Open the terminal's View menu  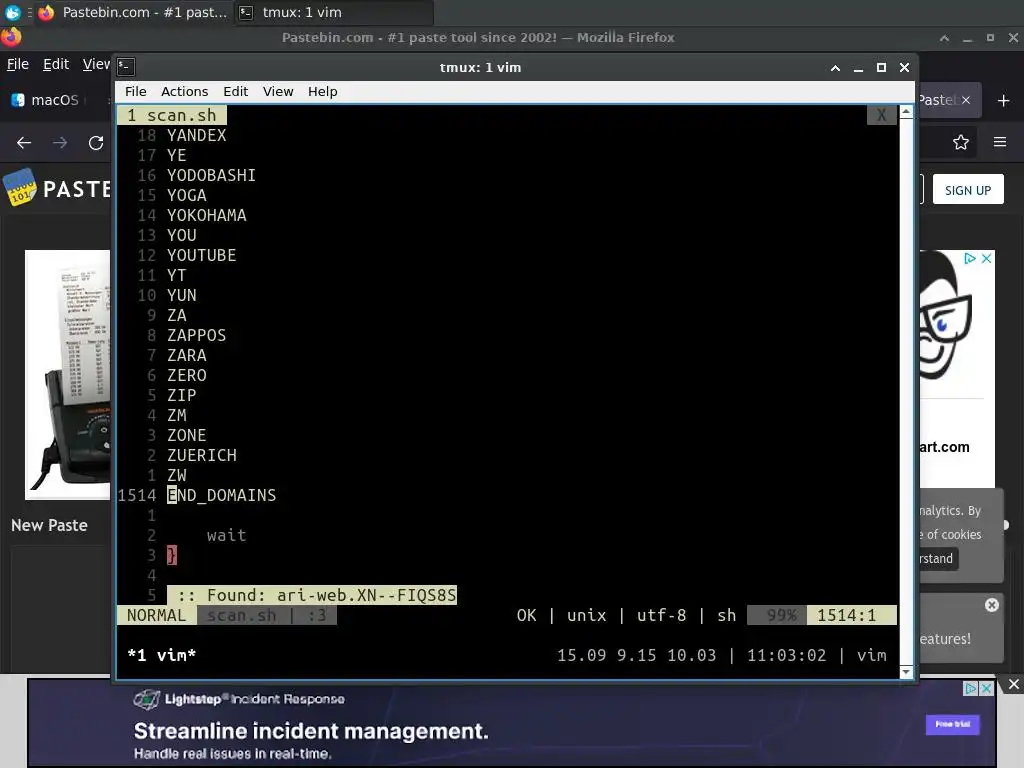click(x=278, y=91)
